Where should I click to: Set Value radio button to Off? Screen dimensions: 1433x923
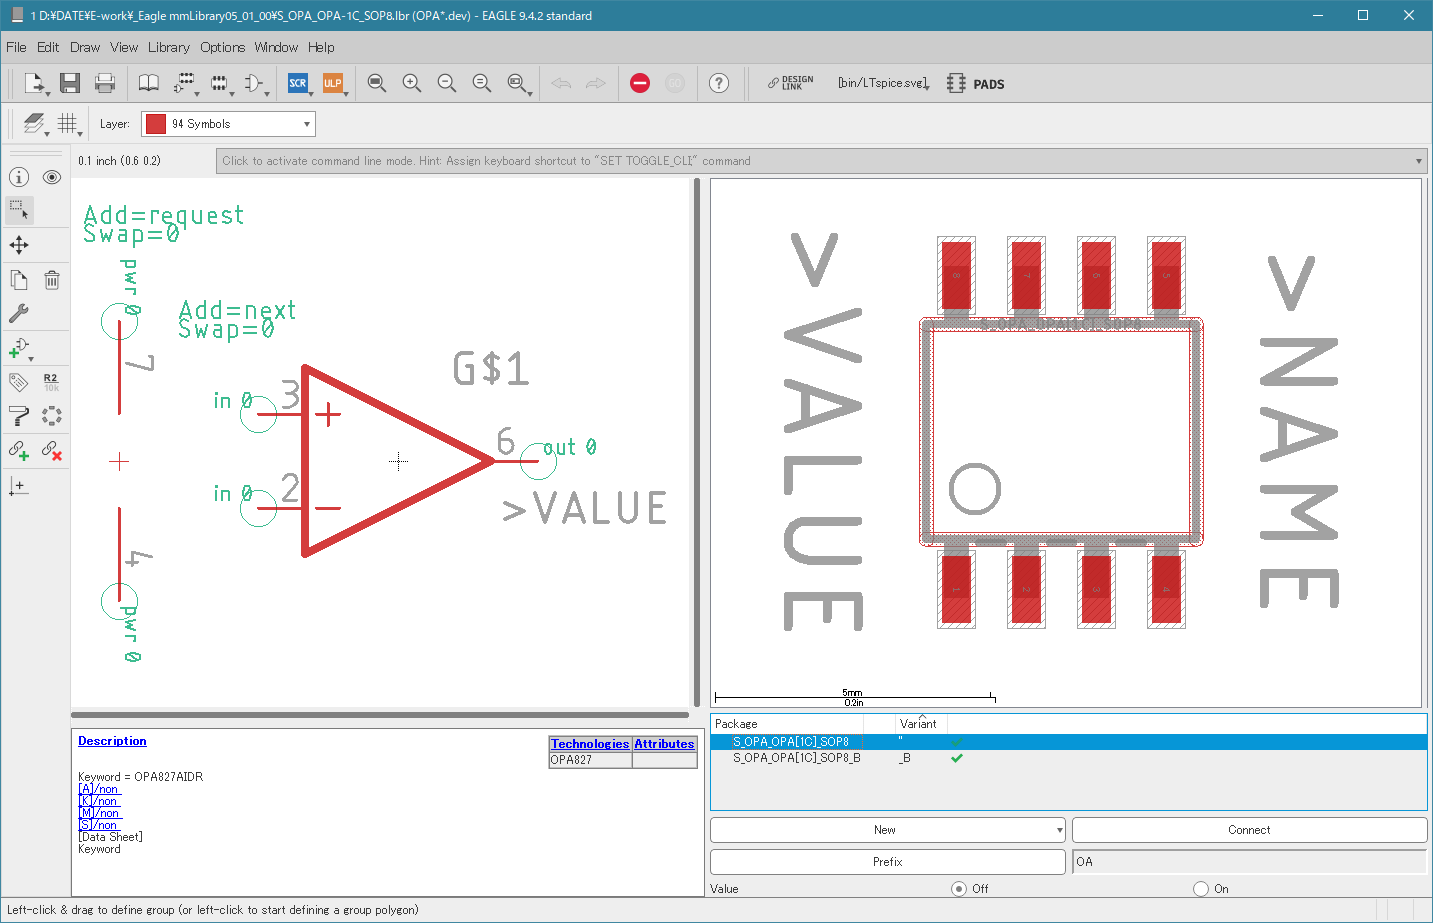[x=959, y=888]
